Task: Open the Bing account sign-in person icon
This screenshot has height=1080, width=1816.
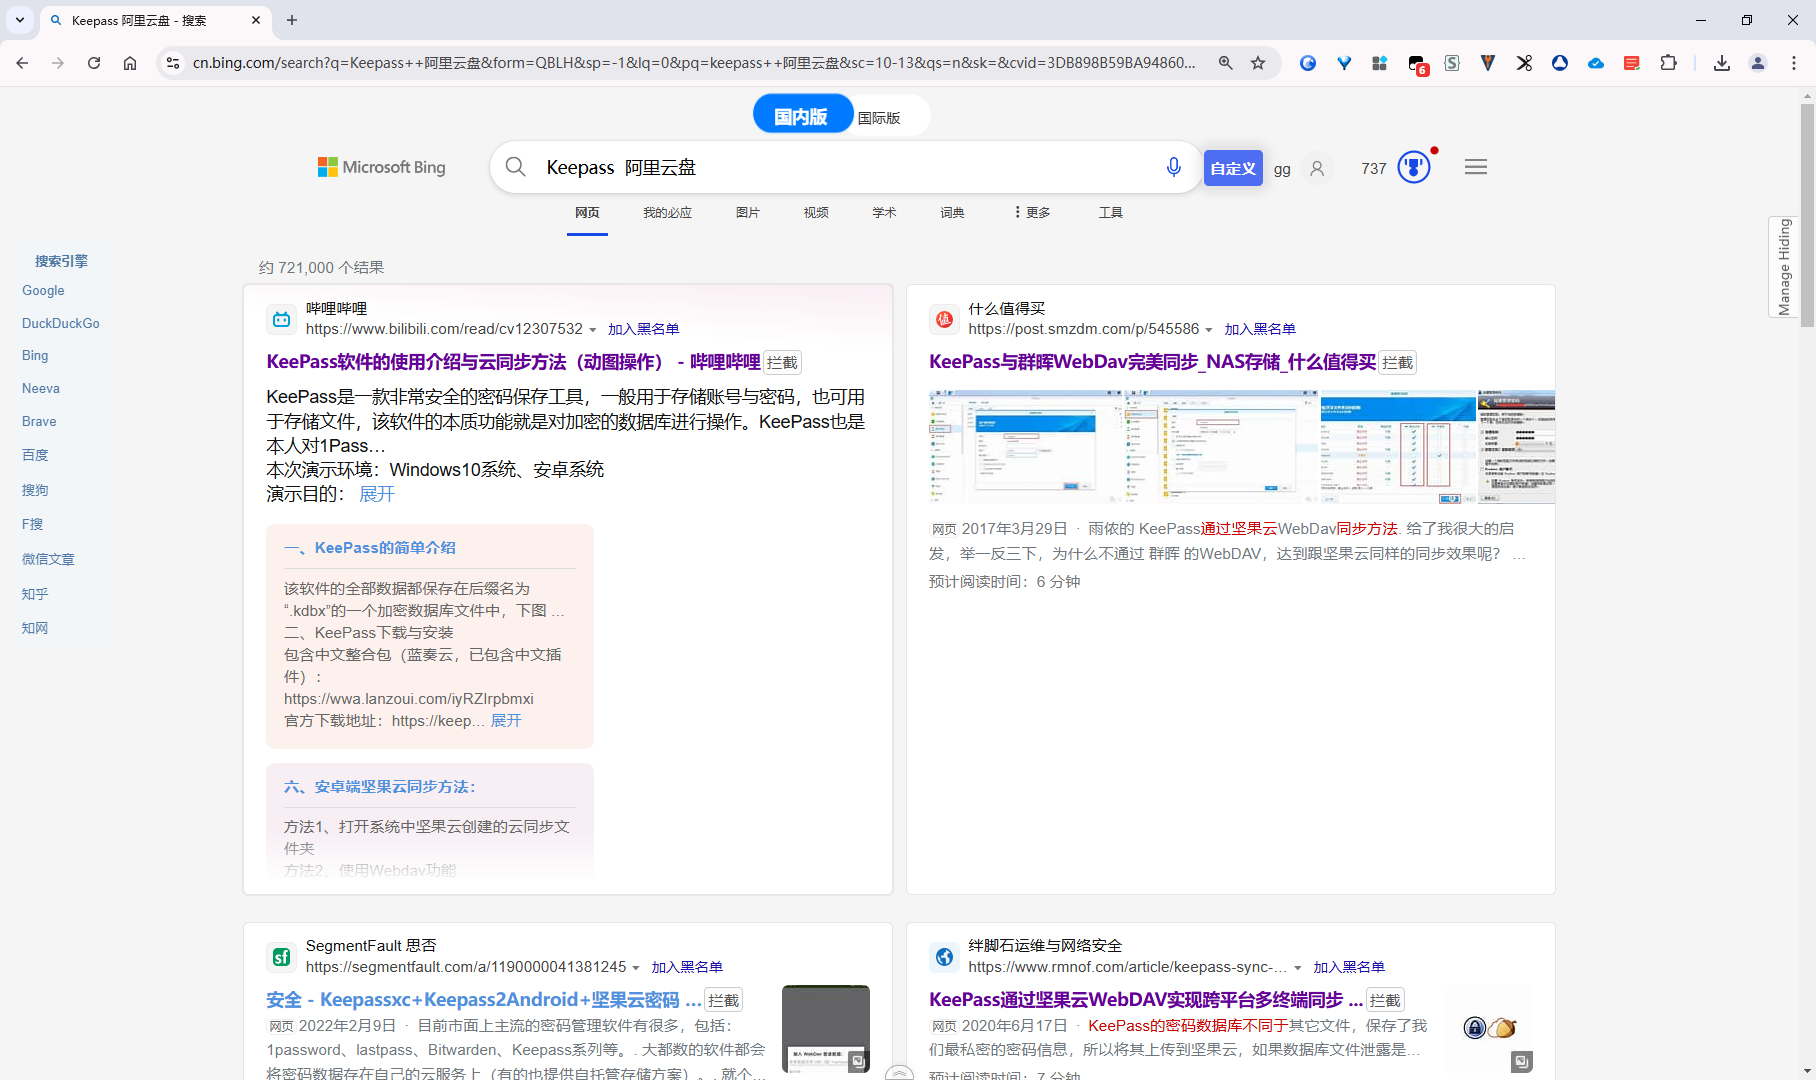Action: coord(1317,168)
